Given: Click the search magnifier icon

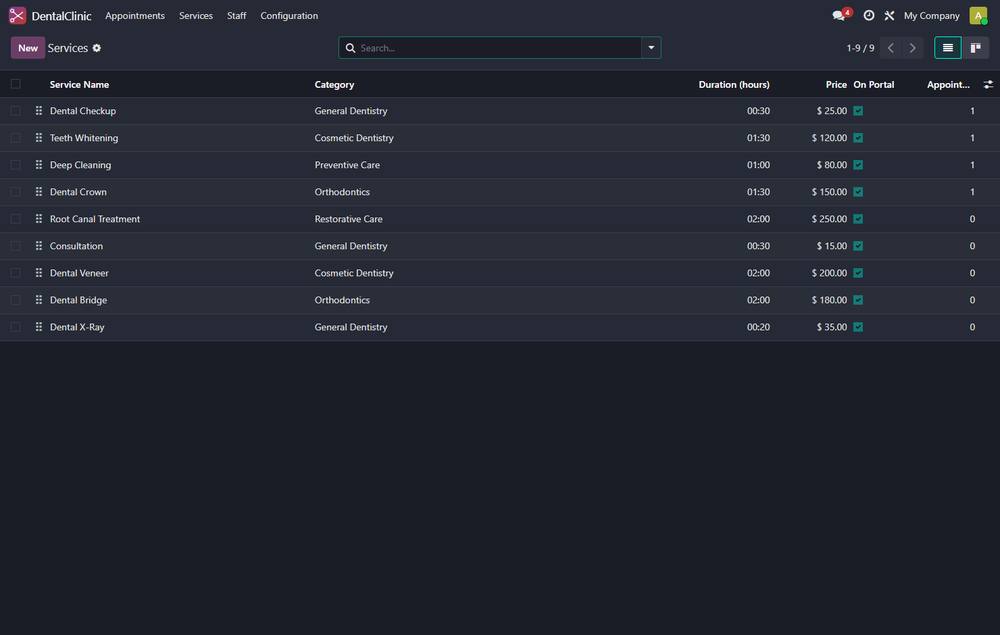Looking at the screenshot, I should pyautogui.click(x=350, y=48).
